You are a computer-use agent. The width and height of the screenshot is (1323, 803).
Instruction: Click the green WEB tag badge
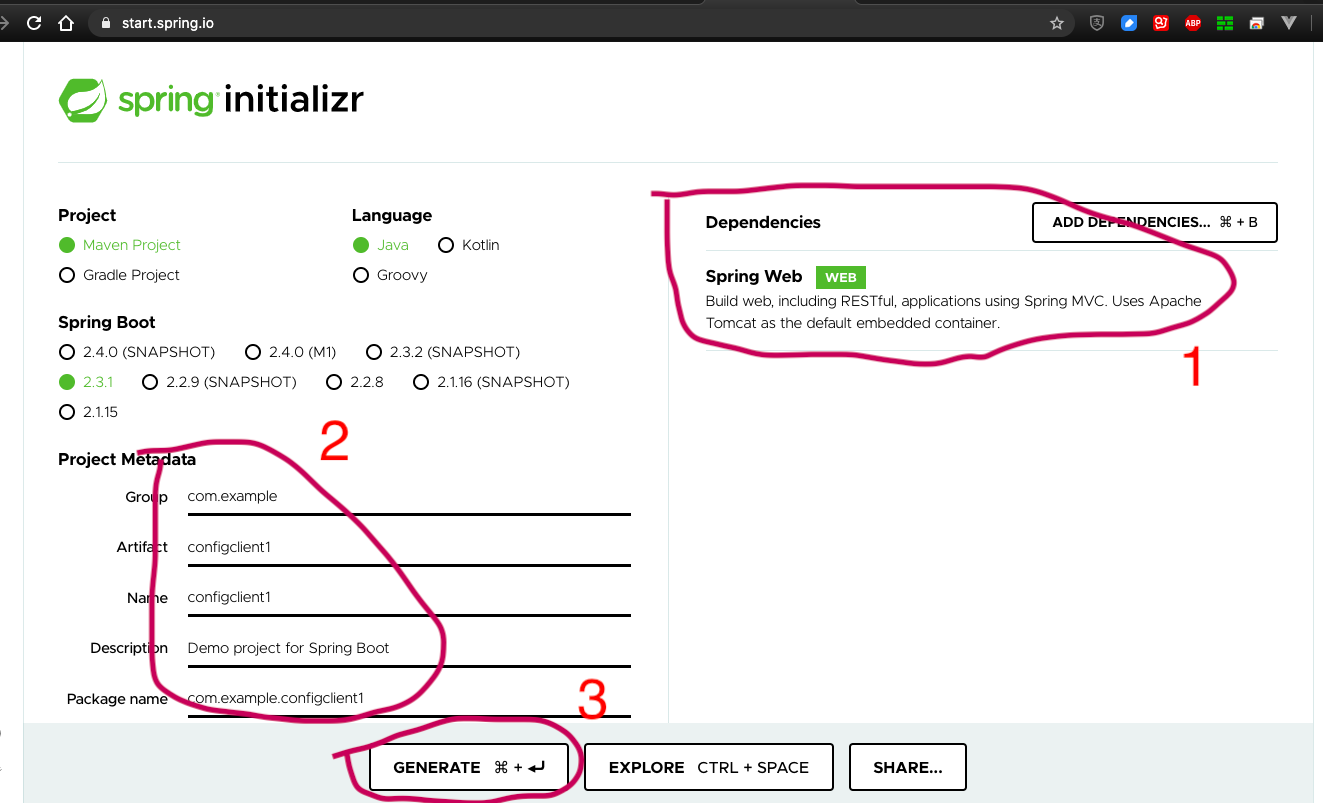841,278
